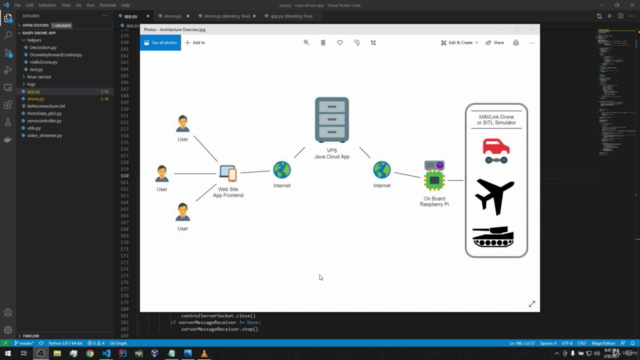Open the Edit & Create dropdown
Viewport: 640px width, 360px height.
pos(460,42)
